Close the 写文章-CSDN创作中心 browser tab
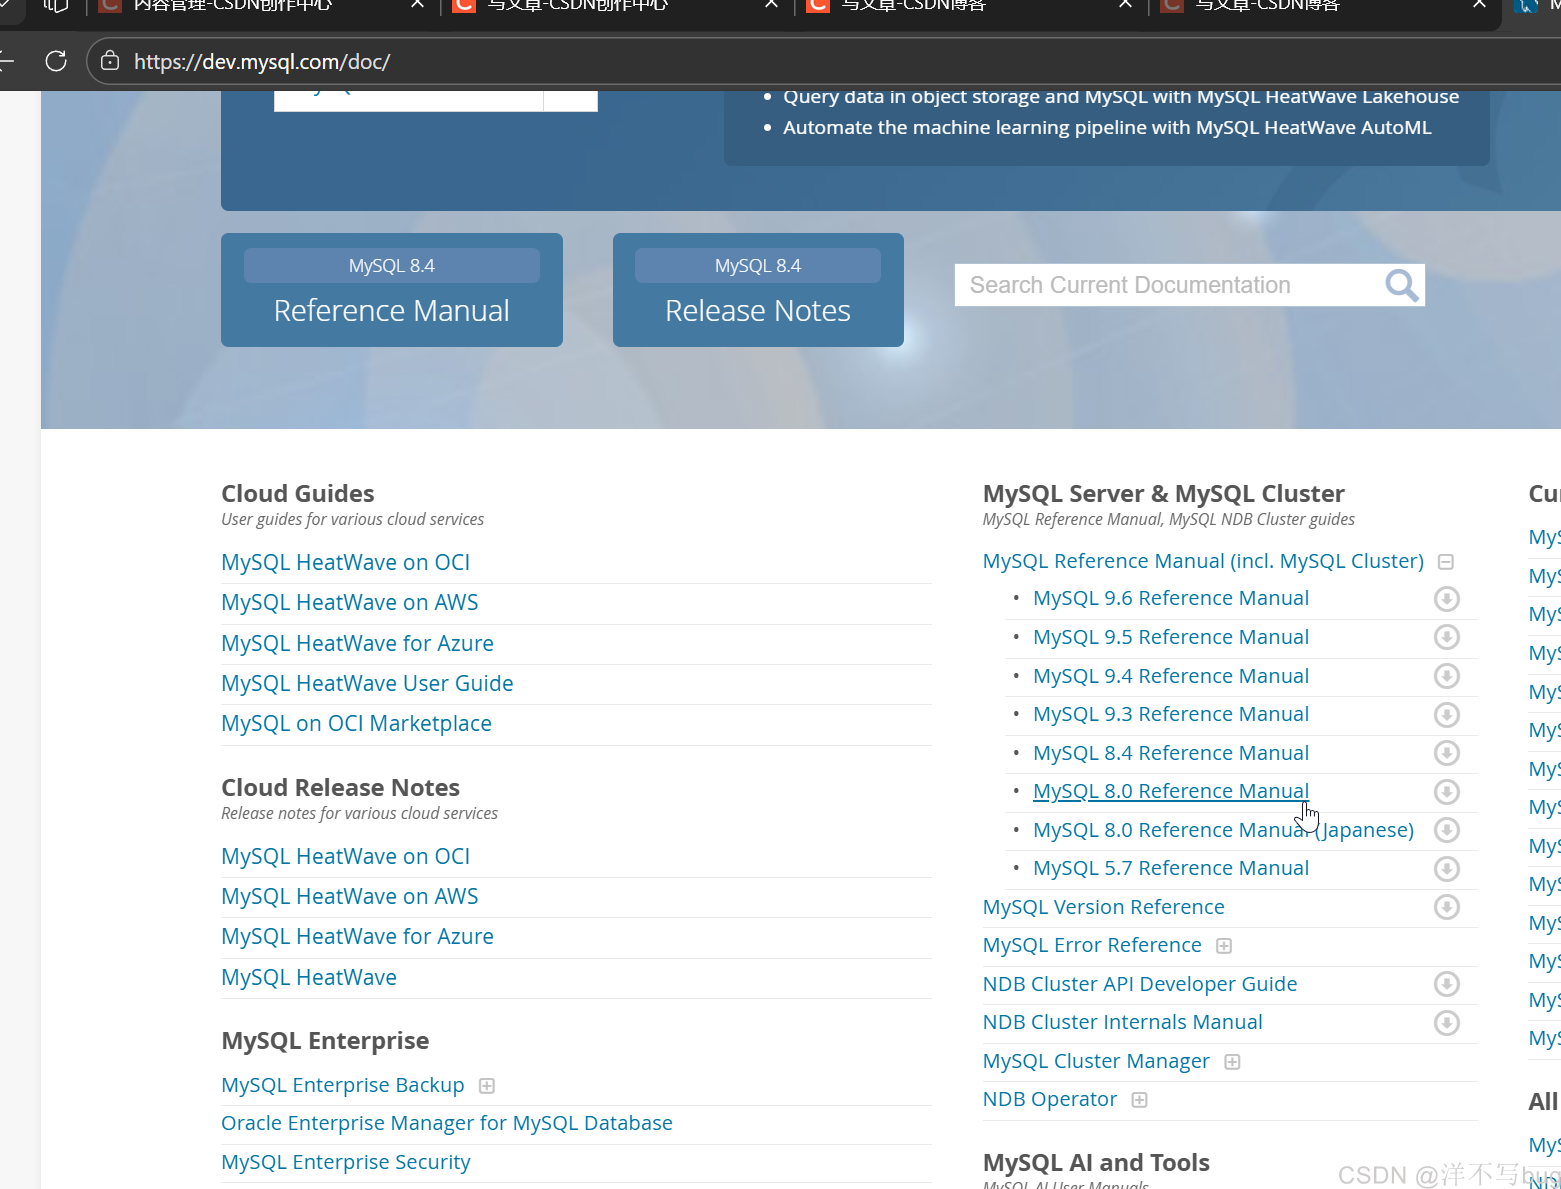 771,5
